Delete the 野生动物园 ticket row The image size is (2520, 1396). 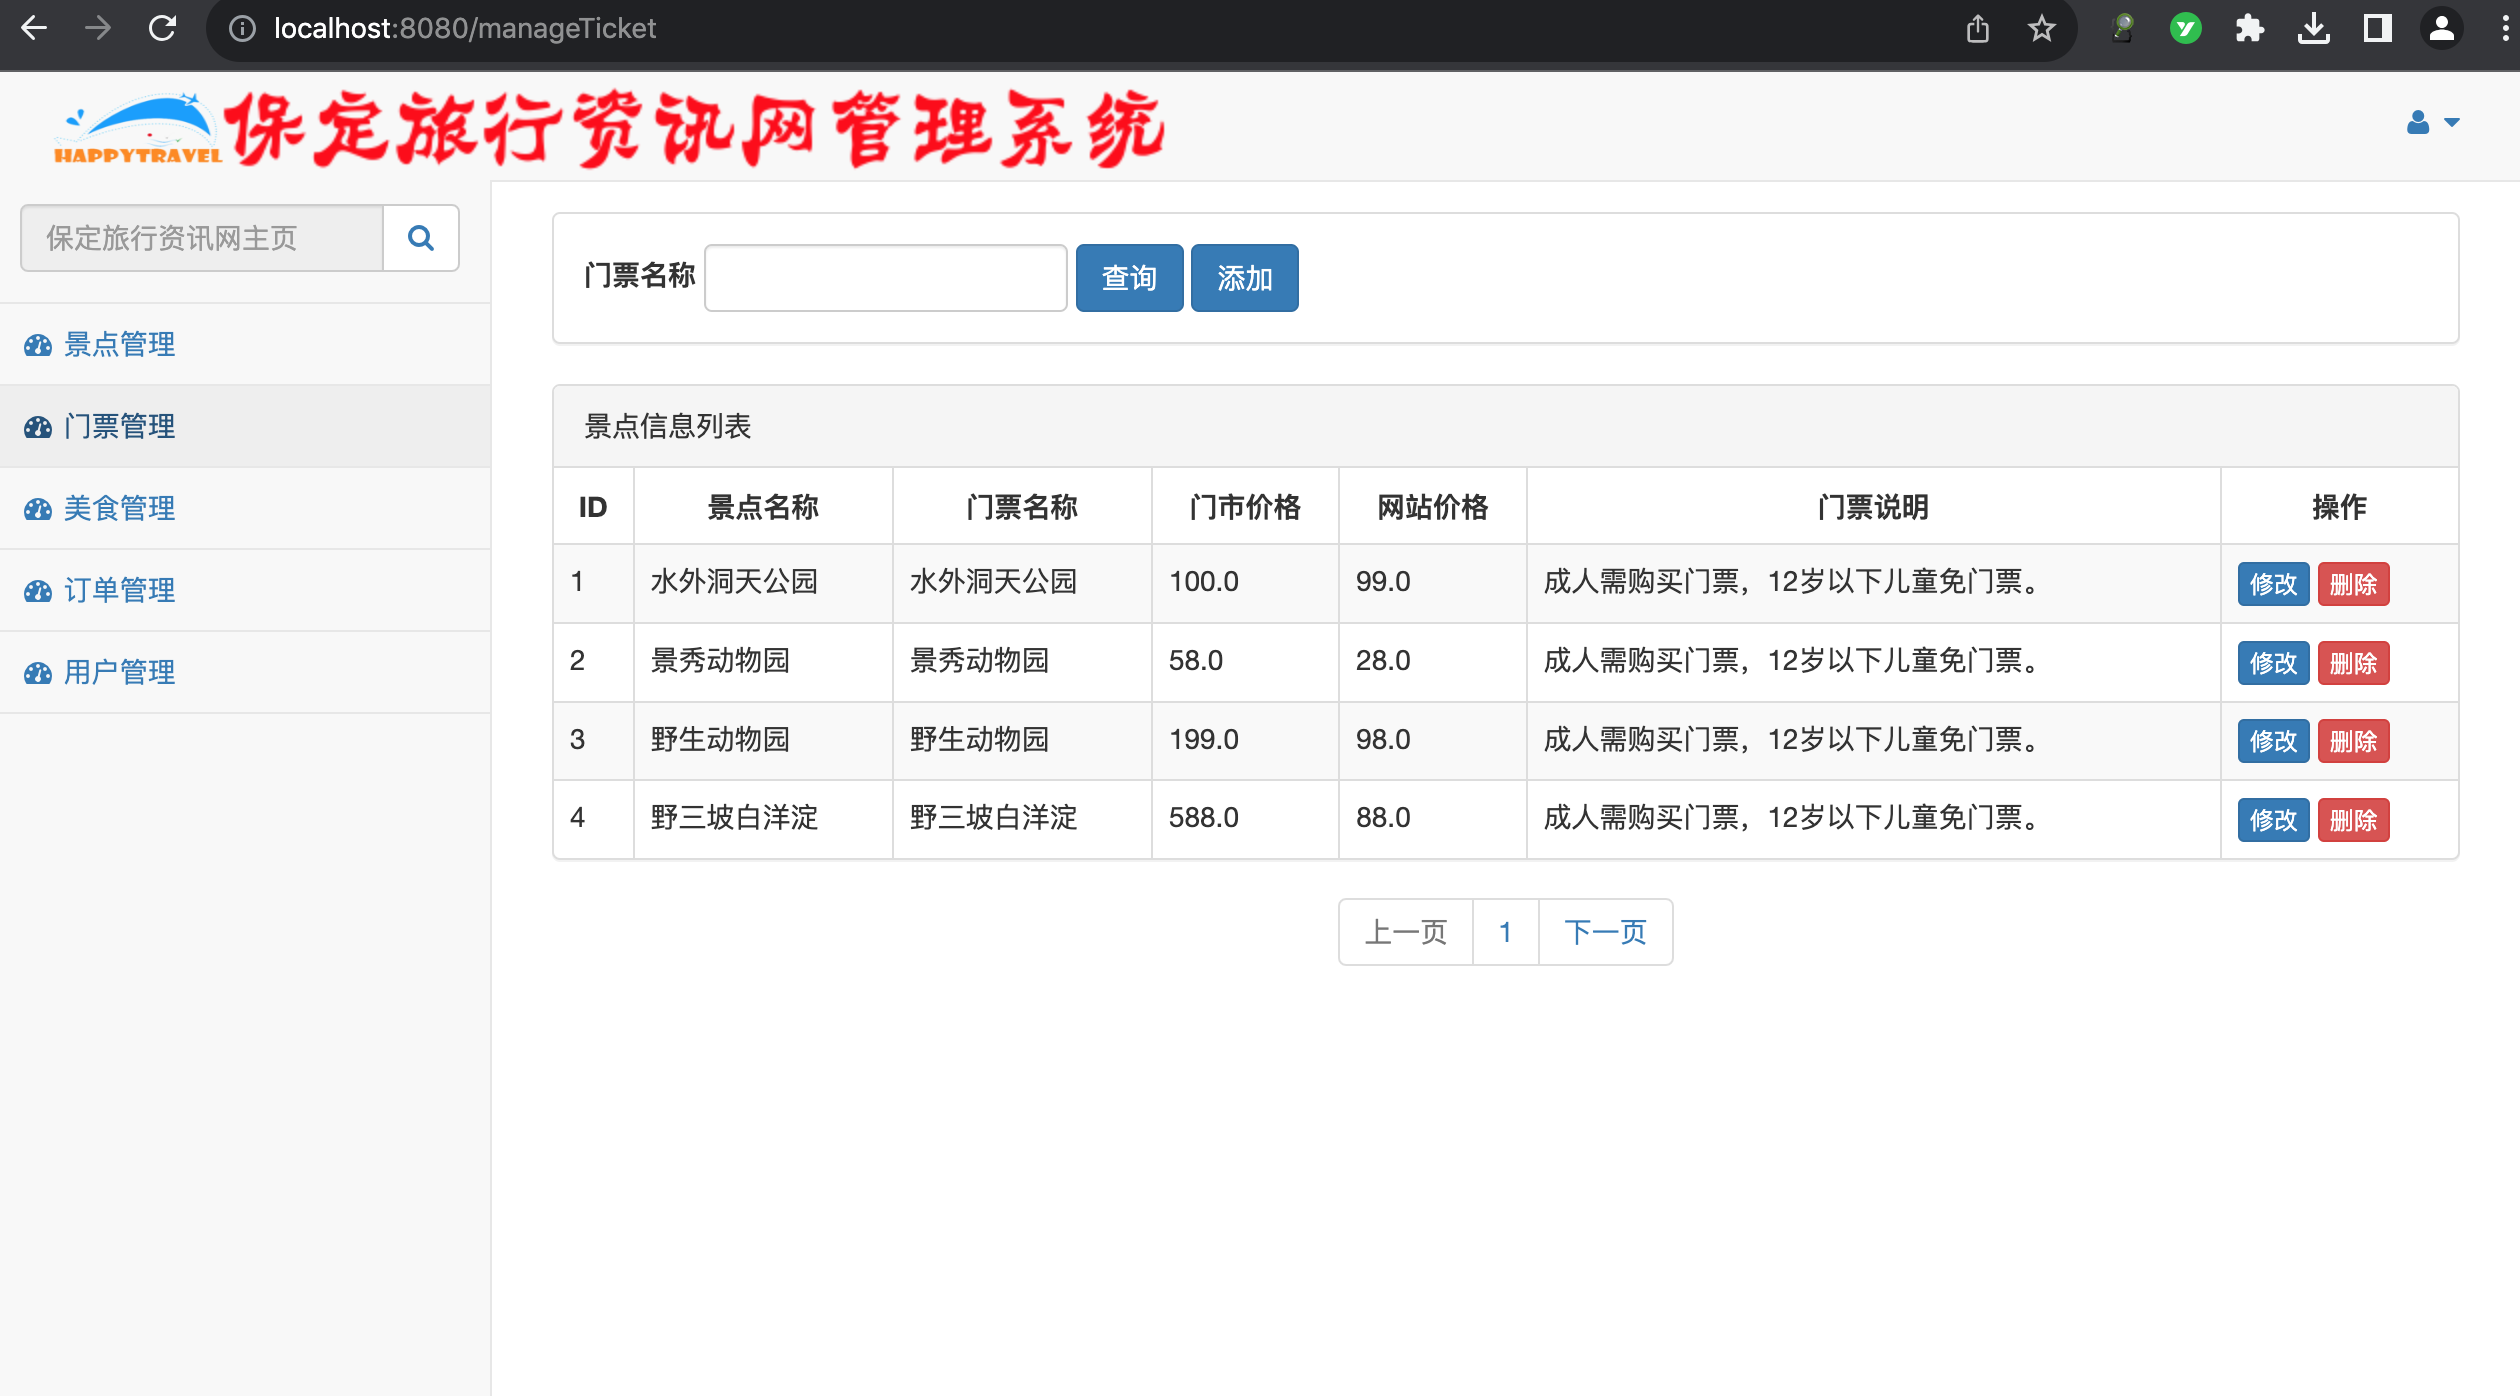2353,741
